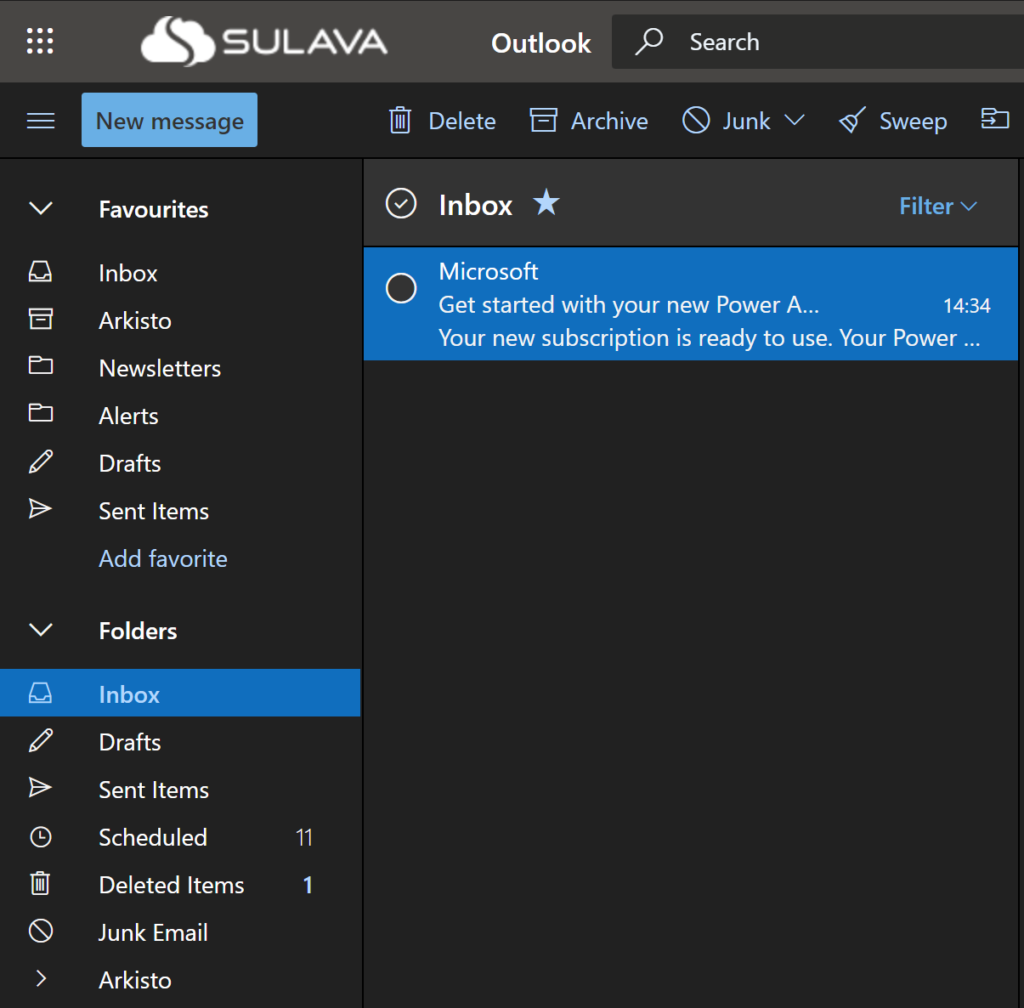Click the search magnifier icon
The image size is (1024, 1008).
click(x=649, y=42)
